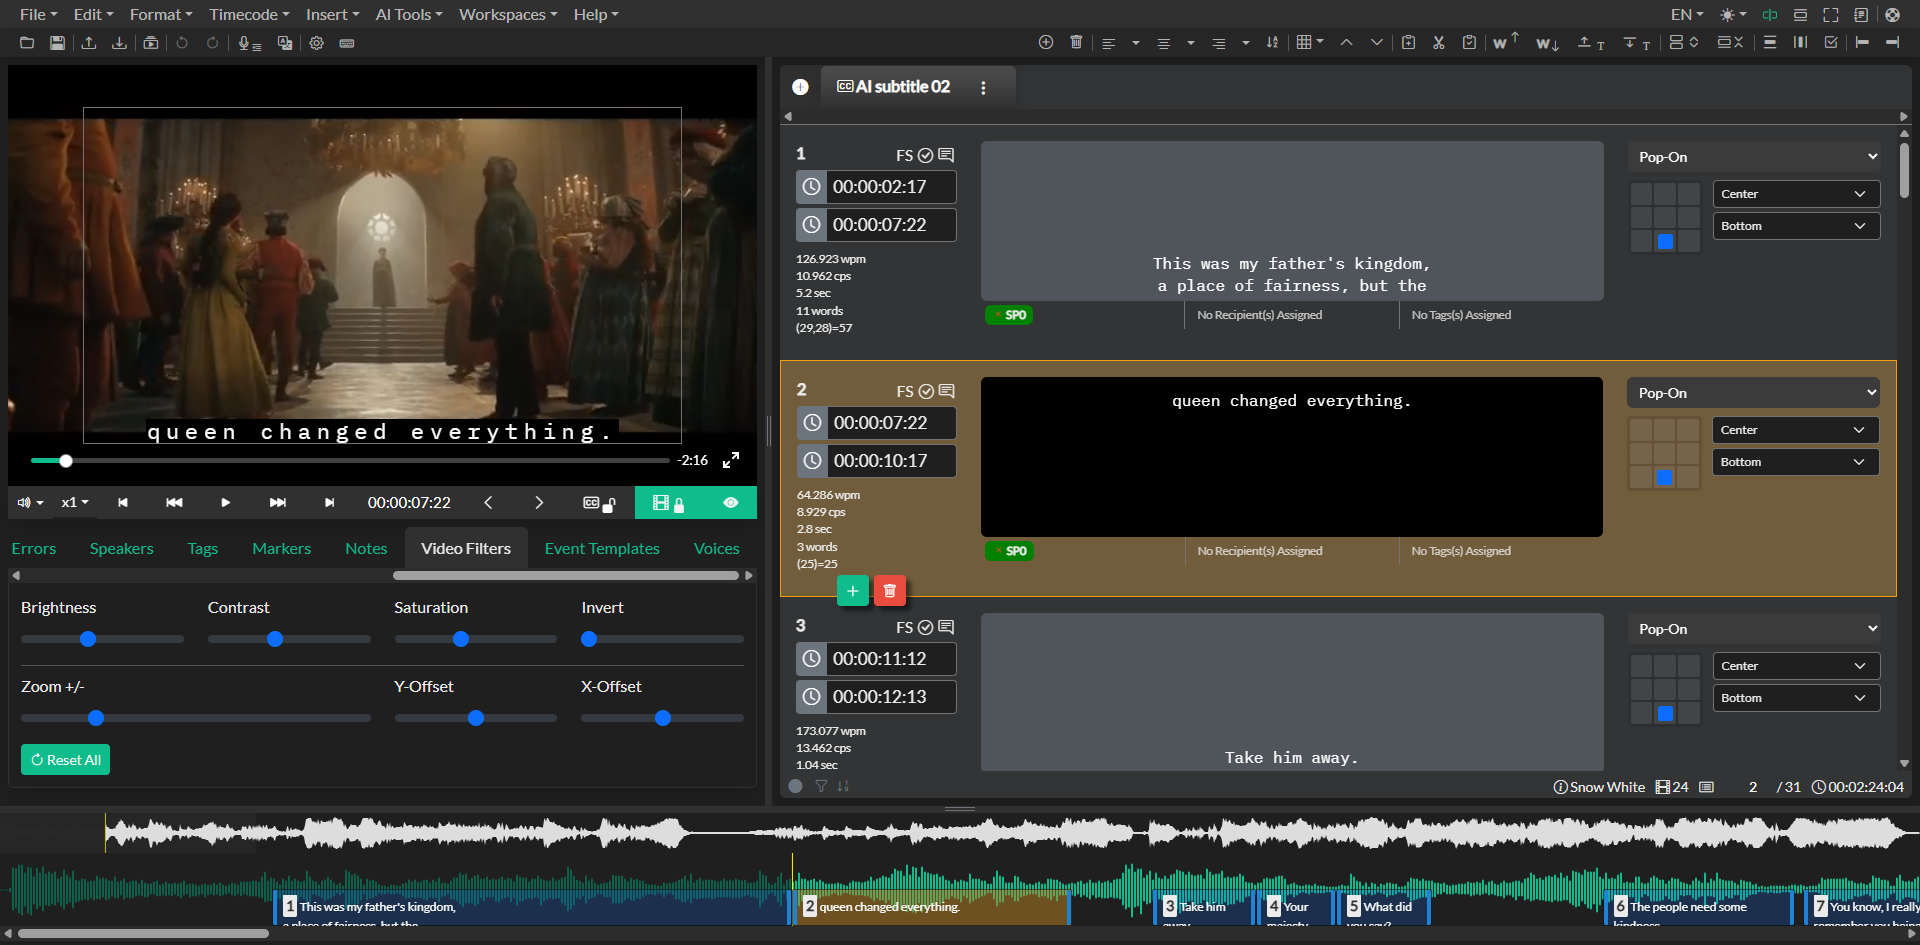Click the sort order icon

pos(1272,42)
